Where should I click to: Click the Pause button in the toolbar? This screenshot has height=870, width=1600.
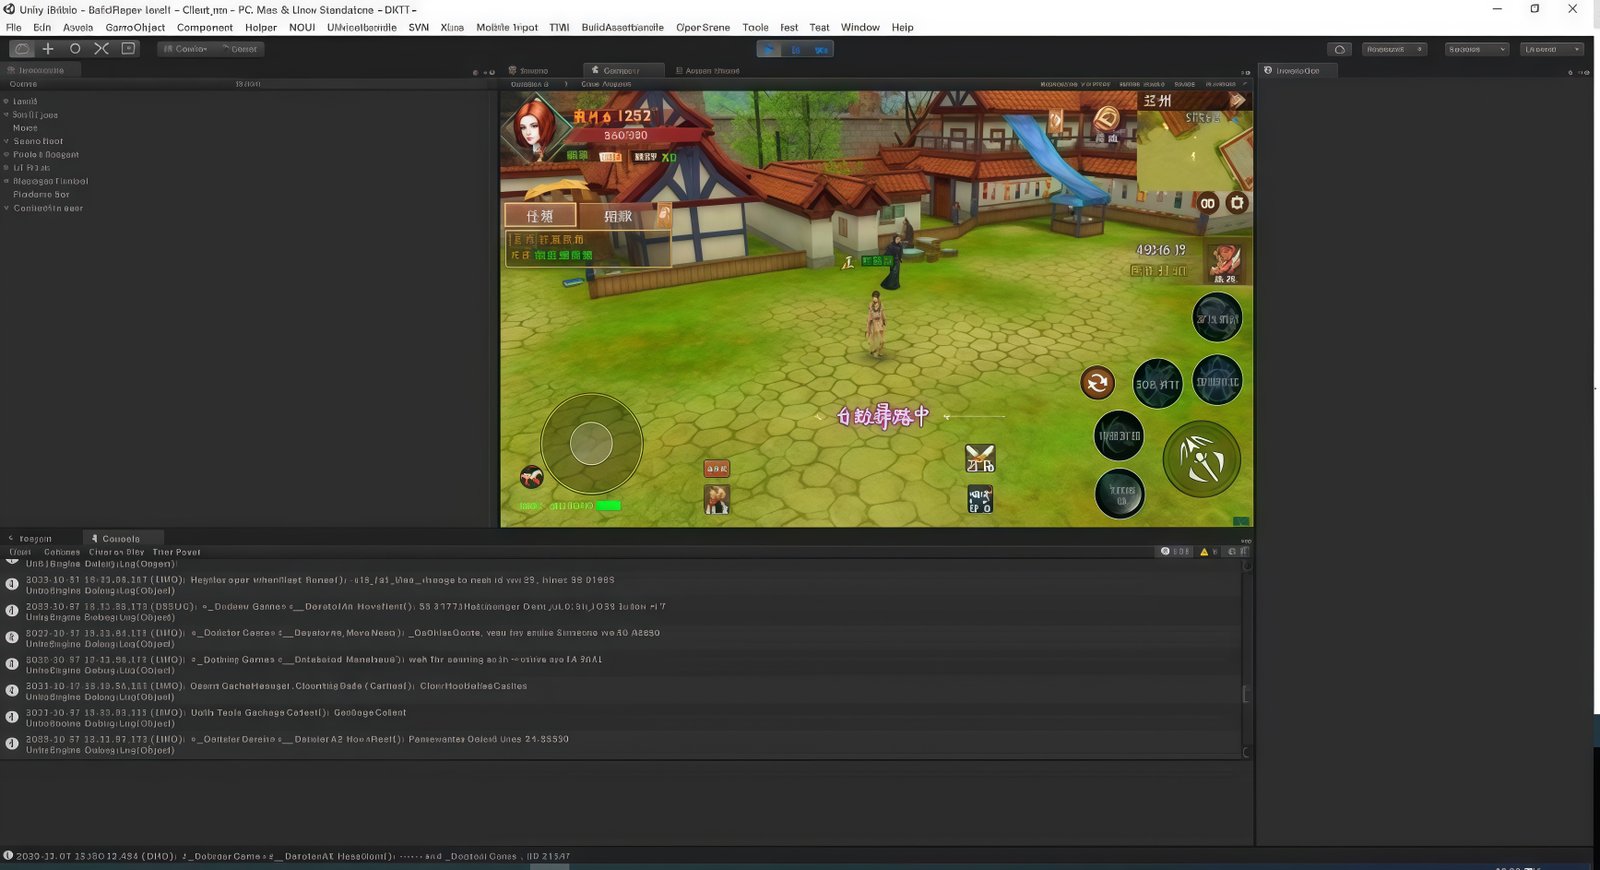pos(795,49)
